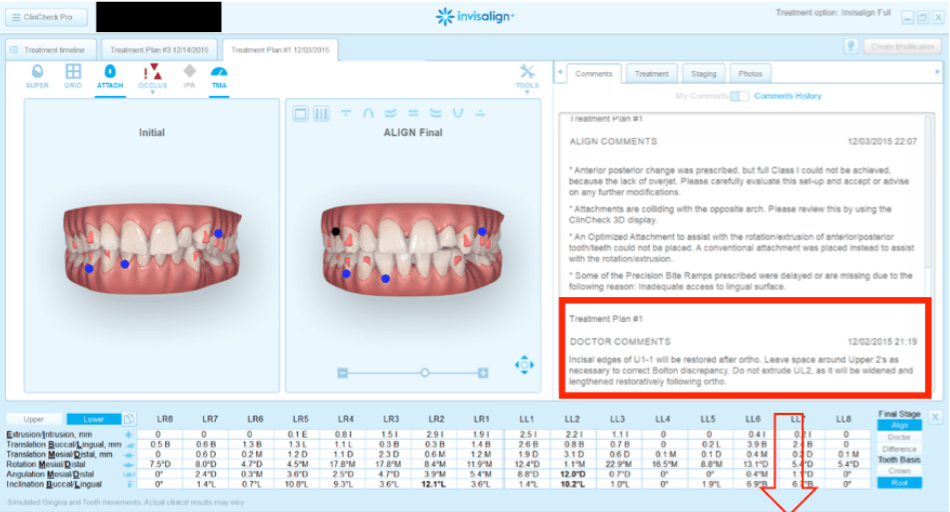
Task: Open the Staging tab
Action: click(x=703, y=74)
